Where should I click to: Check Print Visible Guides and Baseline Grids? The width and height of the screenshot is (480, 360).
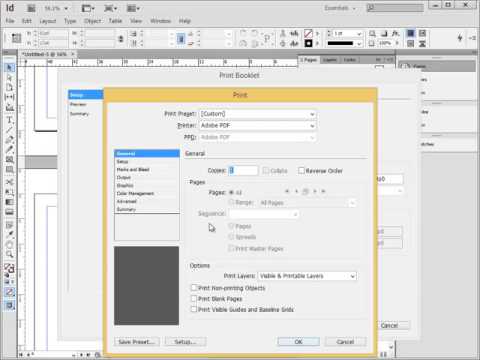(x=194, y=309)
